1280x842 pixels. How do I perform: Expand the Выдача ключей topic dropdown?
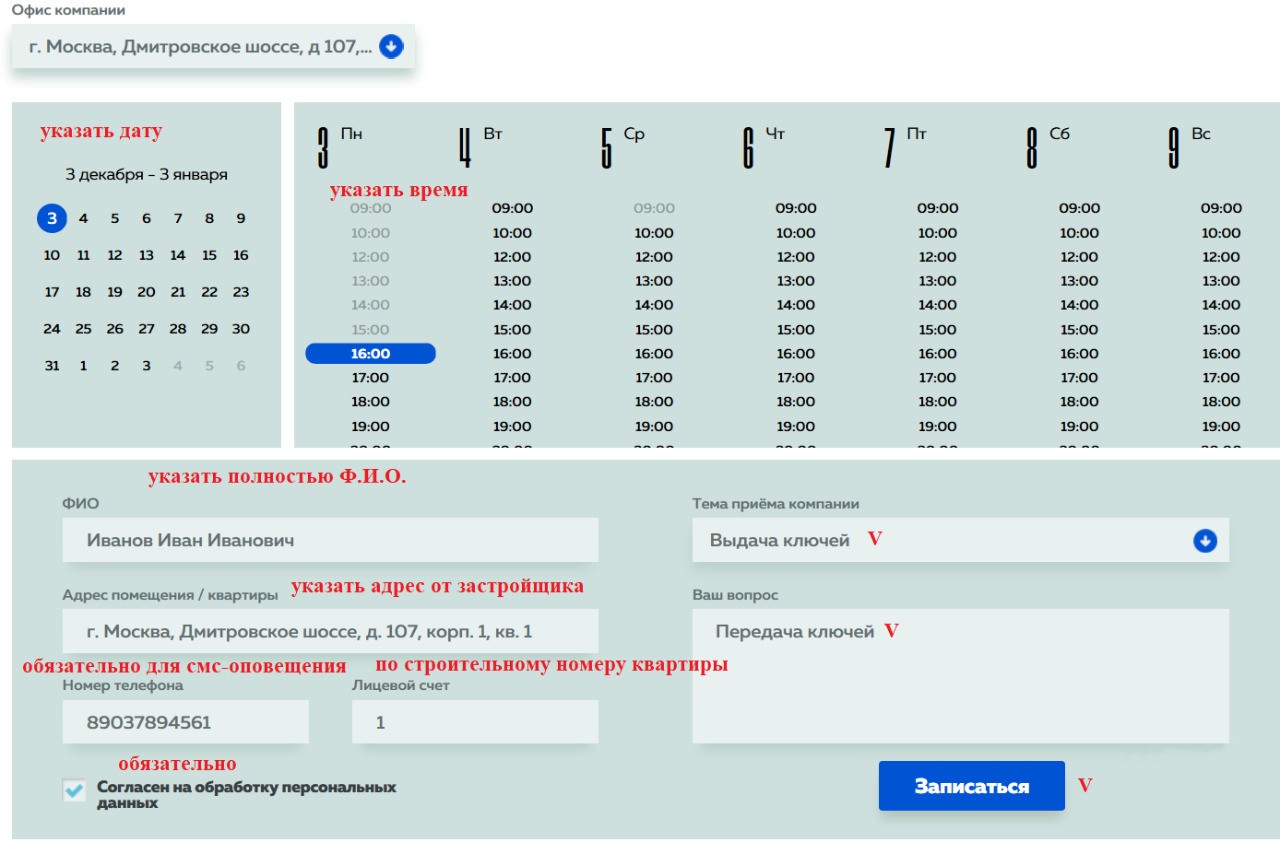pos(950,541)
